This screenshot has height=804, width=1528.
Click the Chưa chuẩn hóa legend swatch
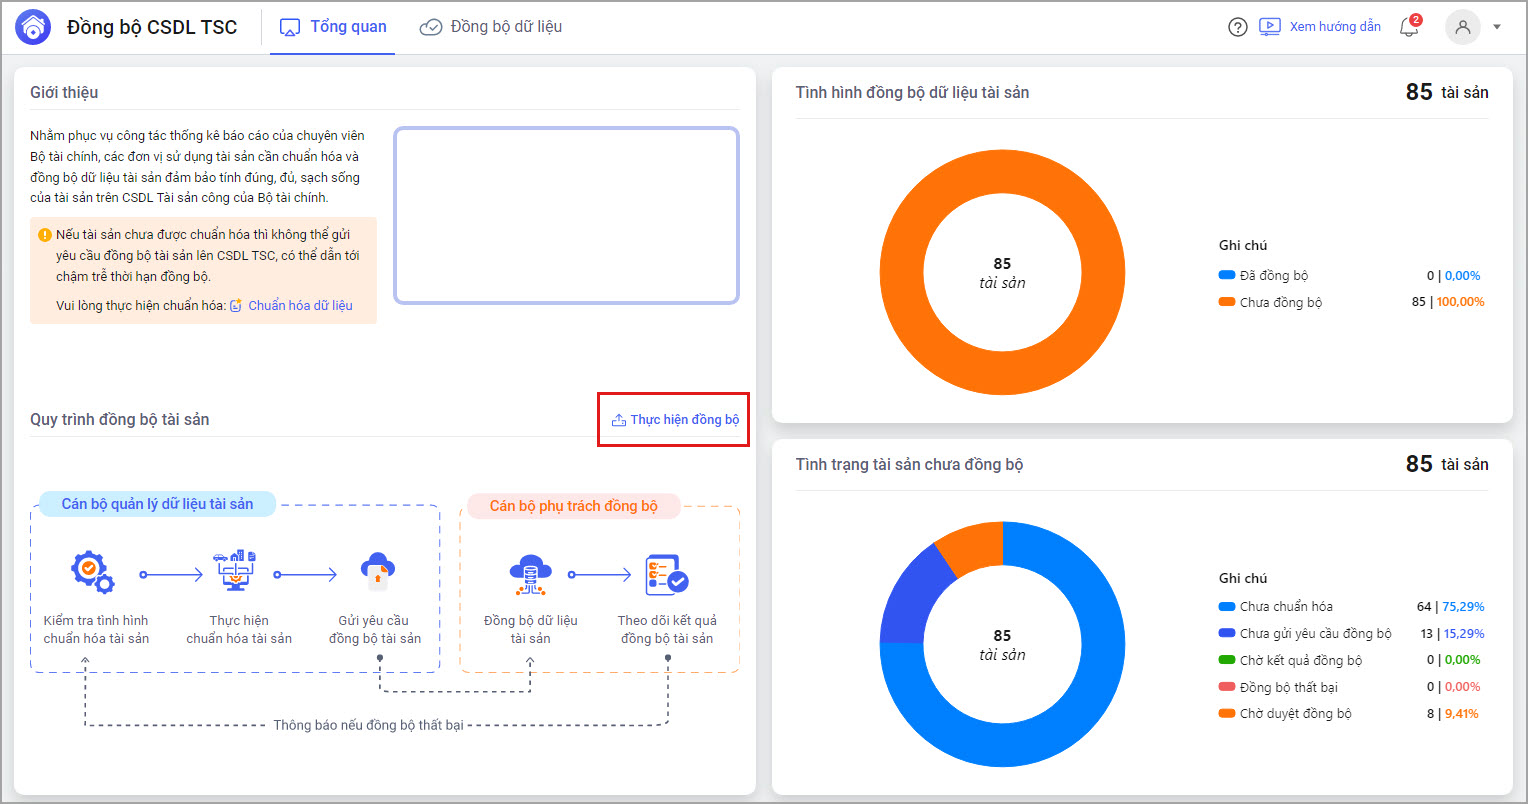click(x=1227, y=606)
